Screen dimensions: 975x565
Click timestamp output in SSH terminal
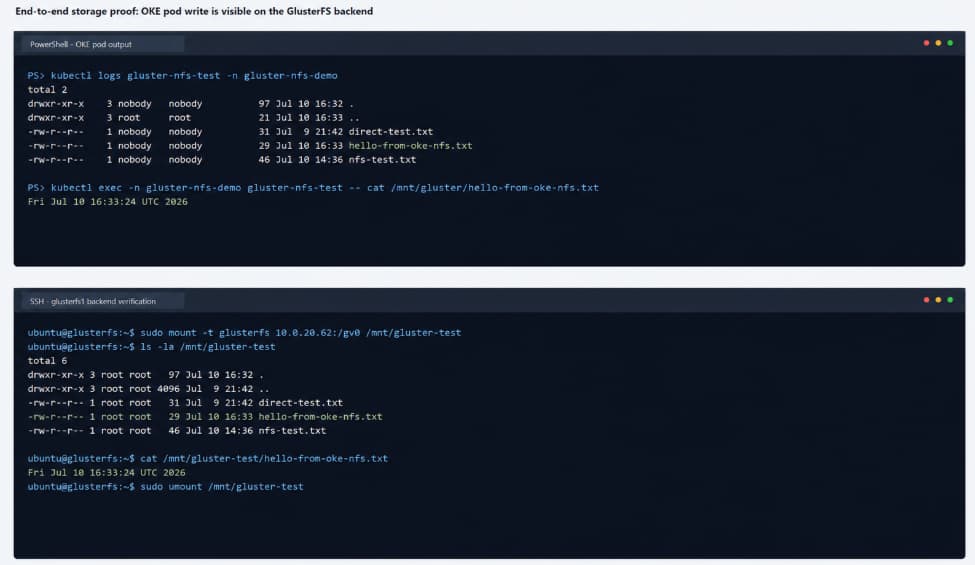pyautogui.click(x=106, y=472)
